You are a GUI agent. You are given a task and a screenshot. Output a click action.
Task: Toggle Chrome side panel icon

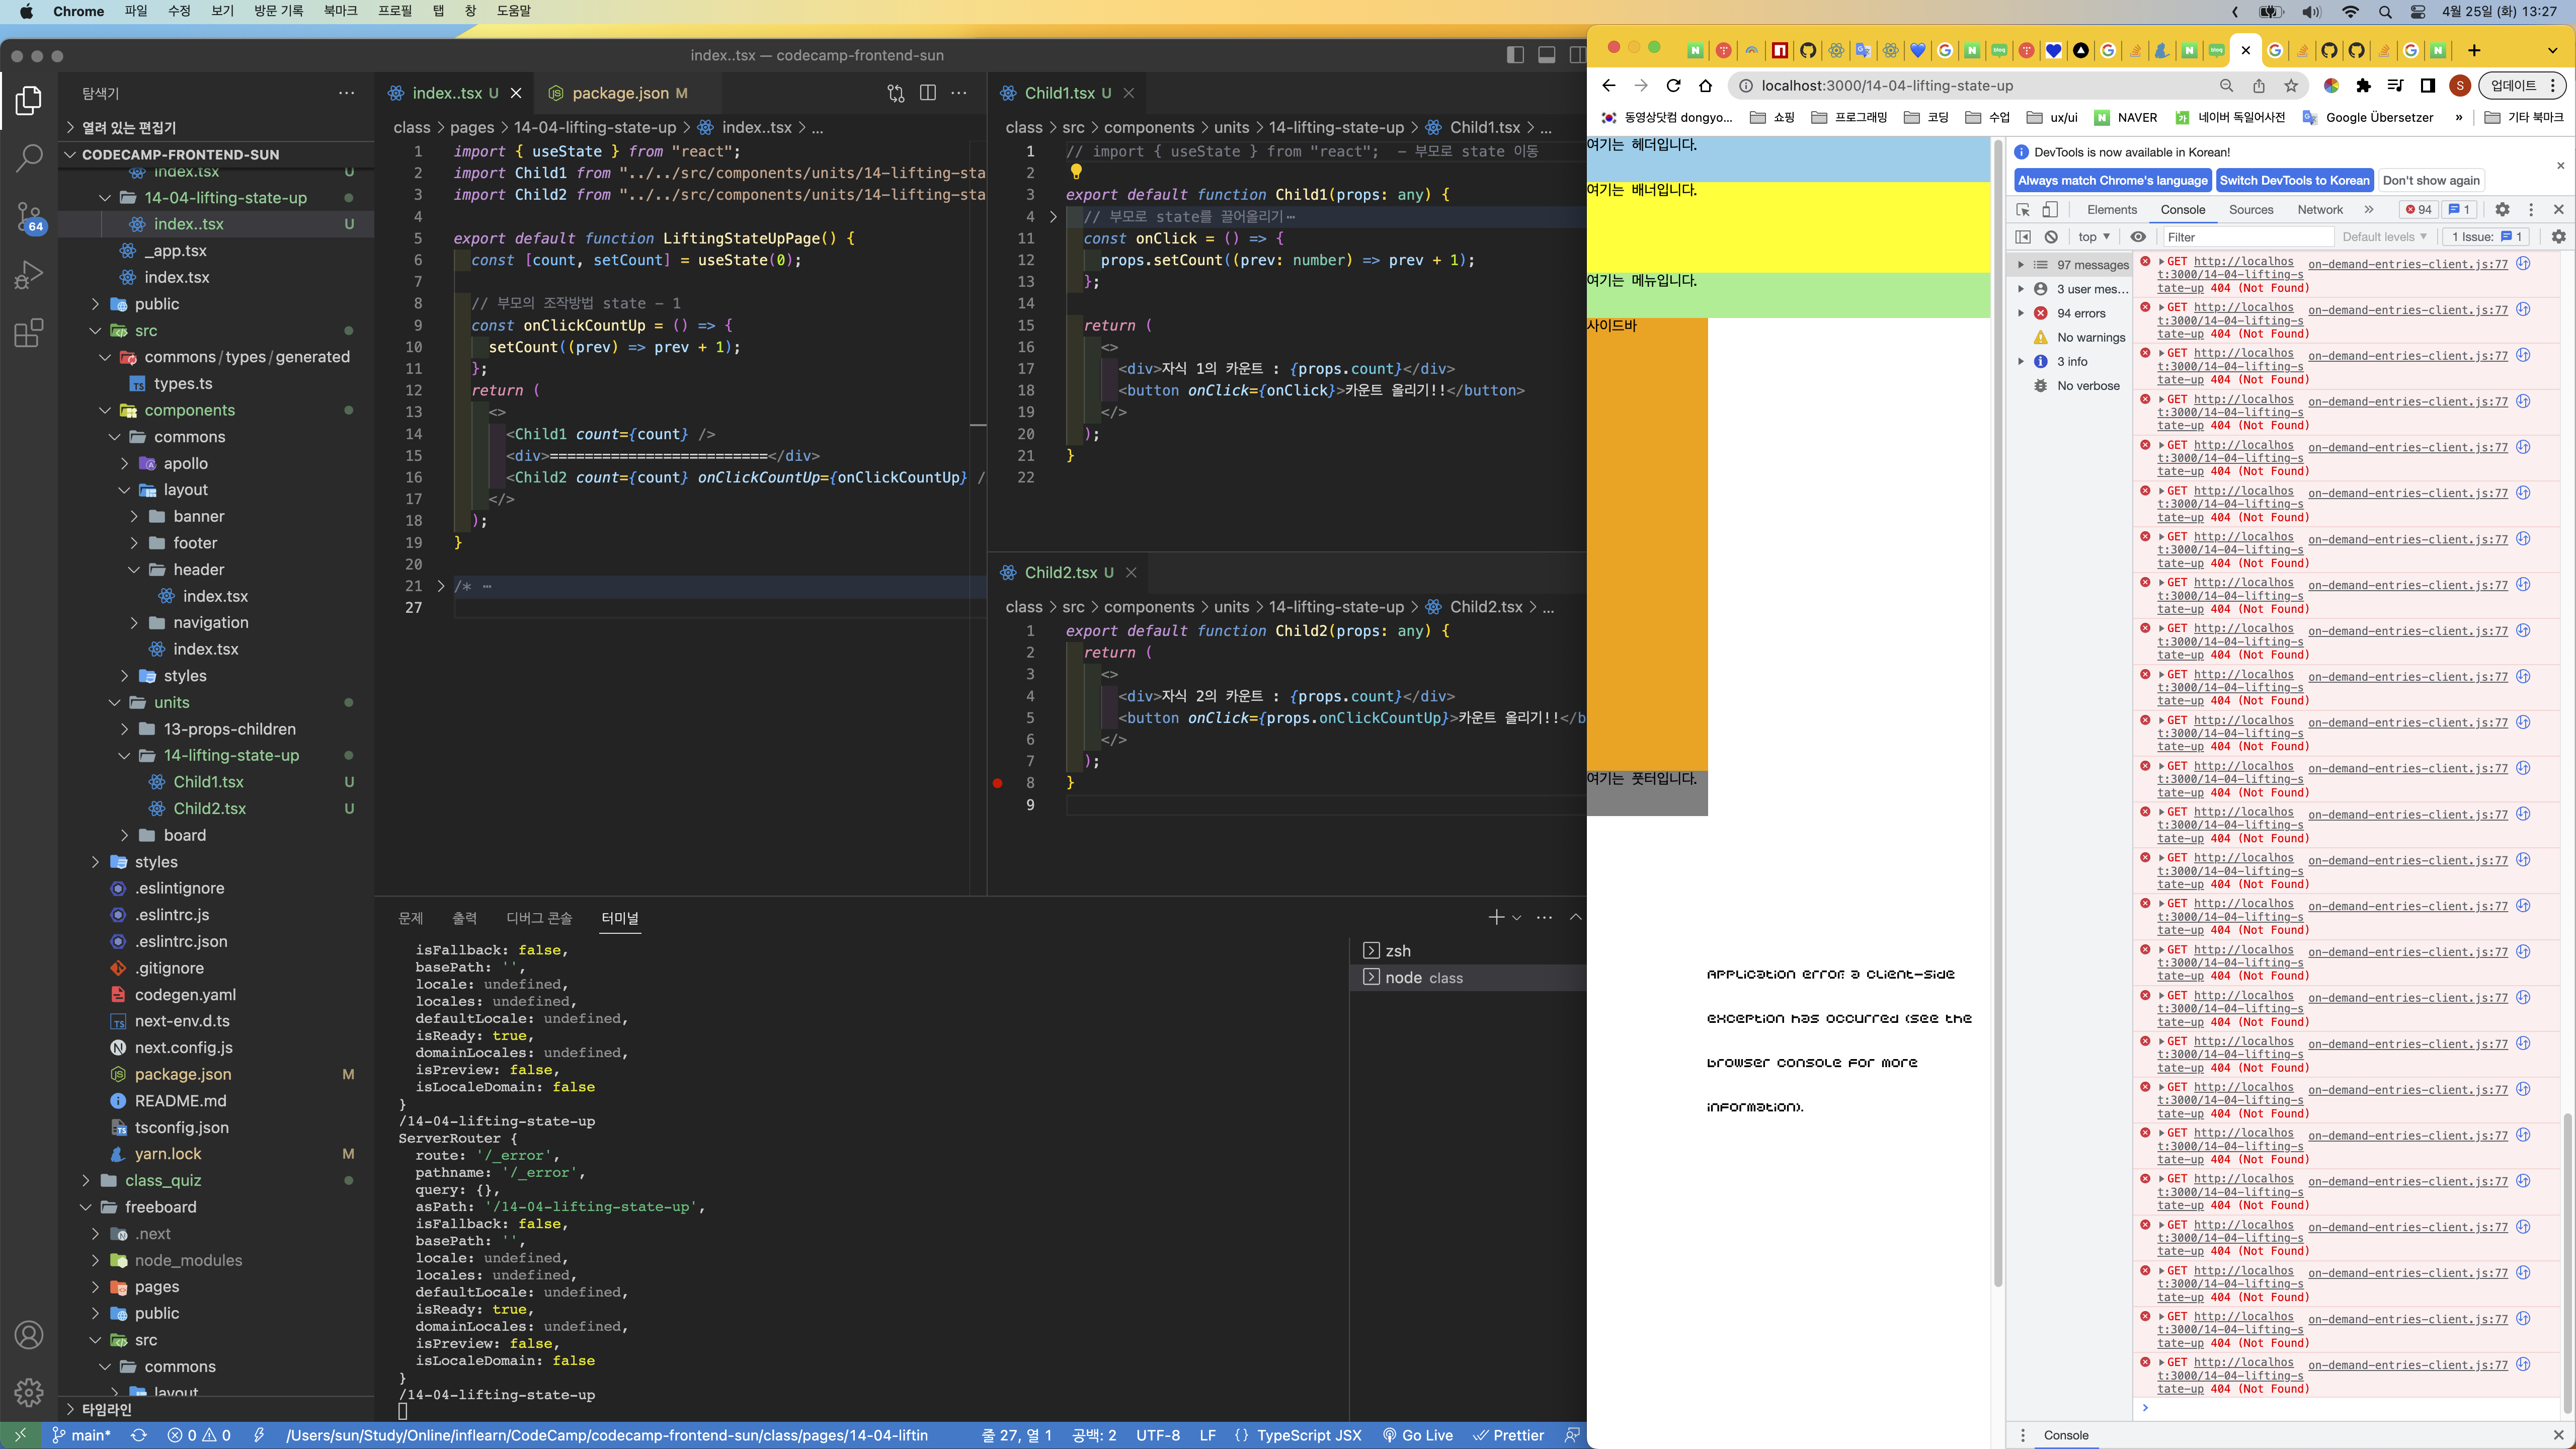[x=2427, y=85]
